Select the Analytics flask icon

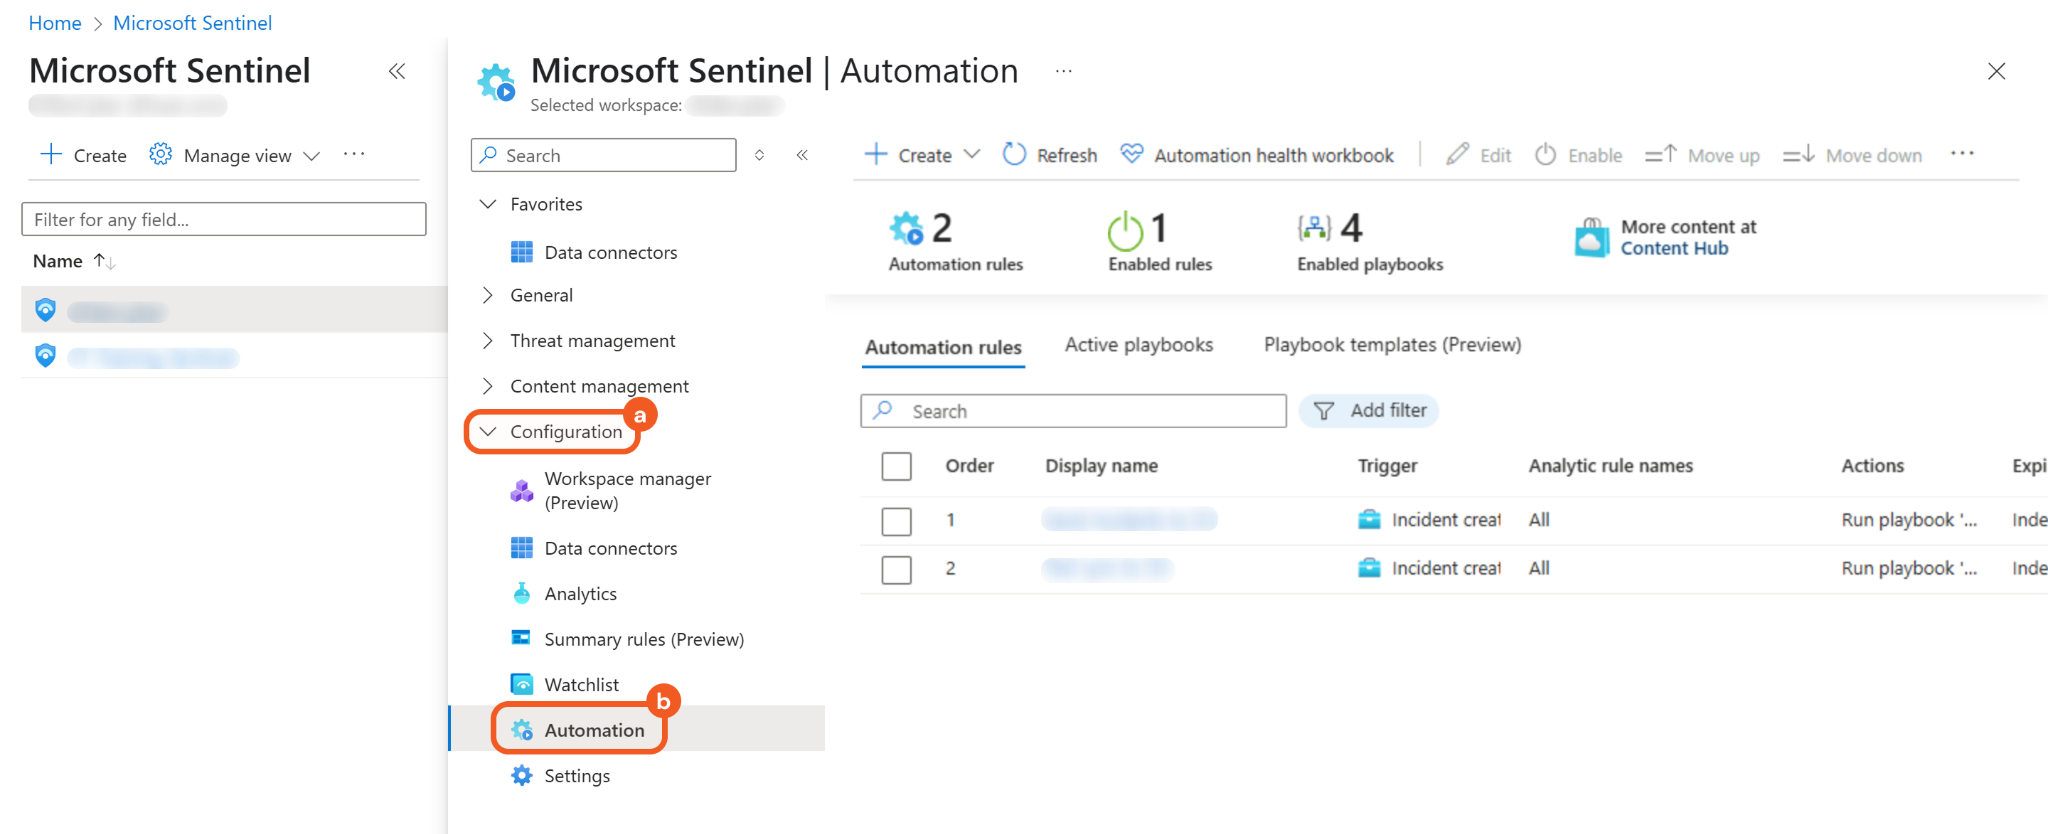click(522, 594)
